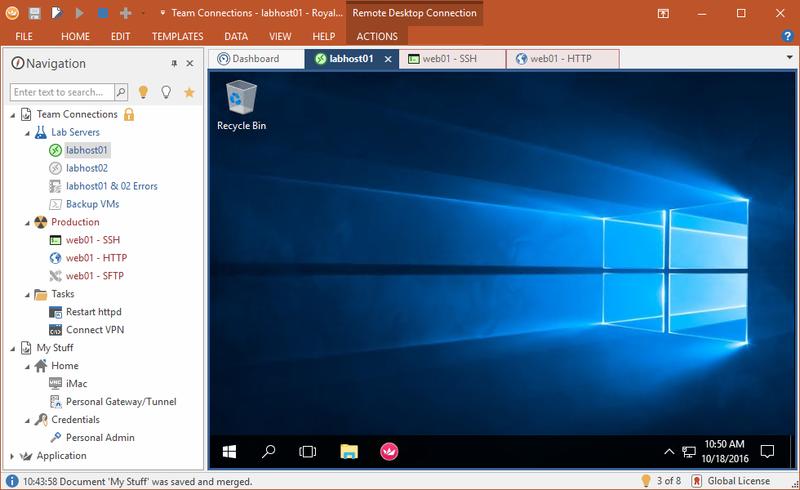This screenshot has width=800, height=490.
Task: Open the TEMPLATES ribbon tab
Action: pyautogui.click(x=177, y=36)
